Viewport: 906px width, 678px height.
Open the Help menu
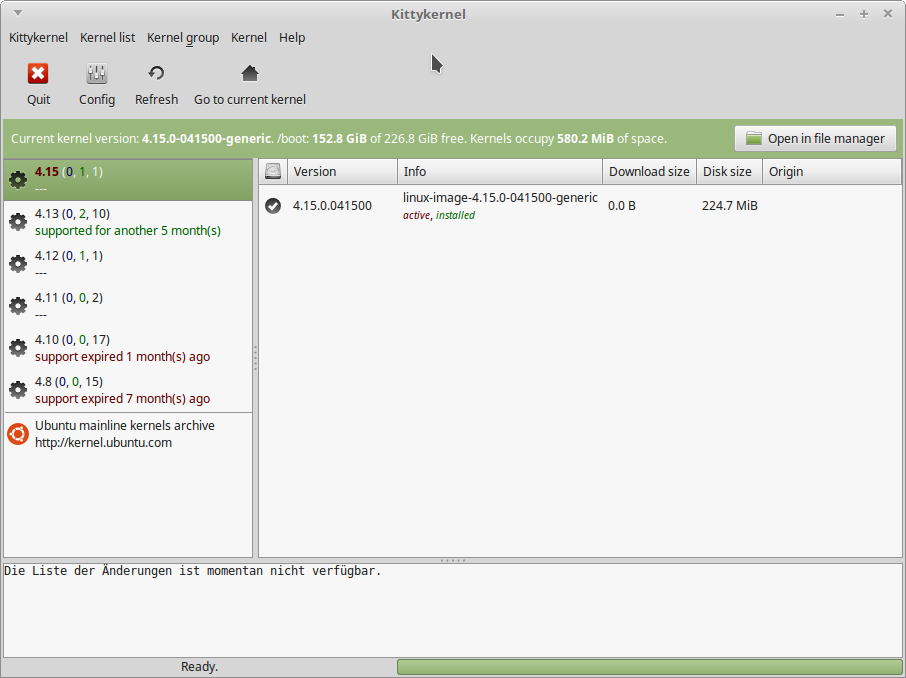(292, 38)
